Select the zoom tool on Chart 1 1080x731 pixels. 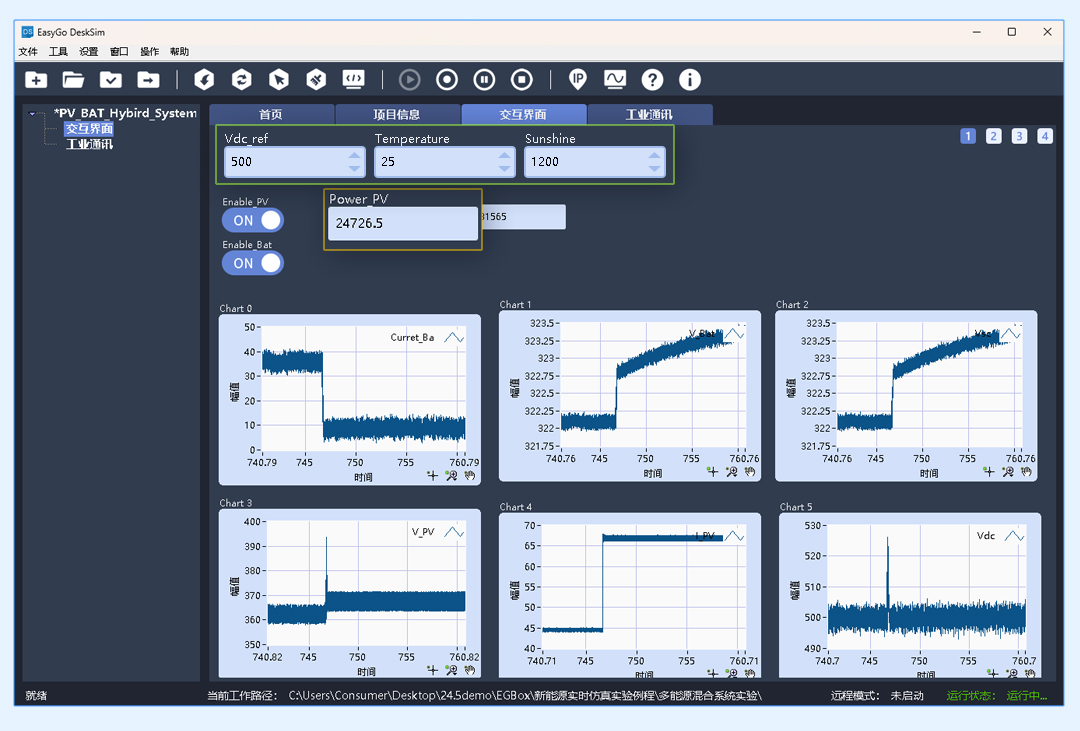pos(731,472)
